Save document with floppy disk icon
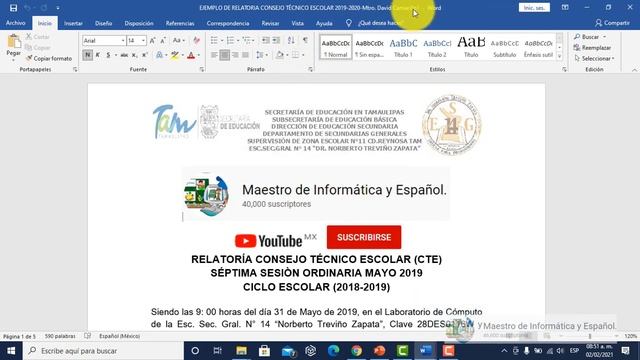 [x=13, y=8]
